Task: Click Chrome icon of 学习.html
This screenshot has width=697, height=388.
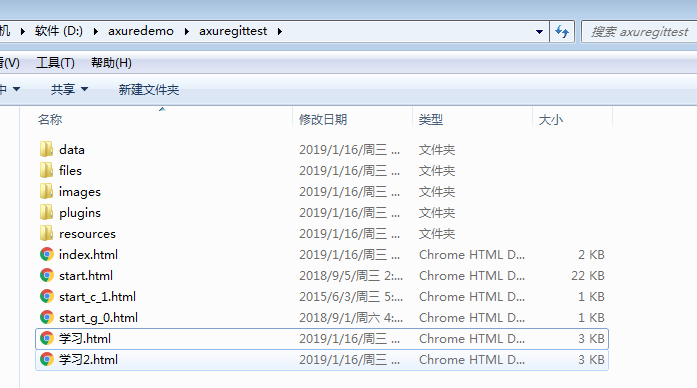Action: (47, 338)
